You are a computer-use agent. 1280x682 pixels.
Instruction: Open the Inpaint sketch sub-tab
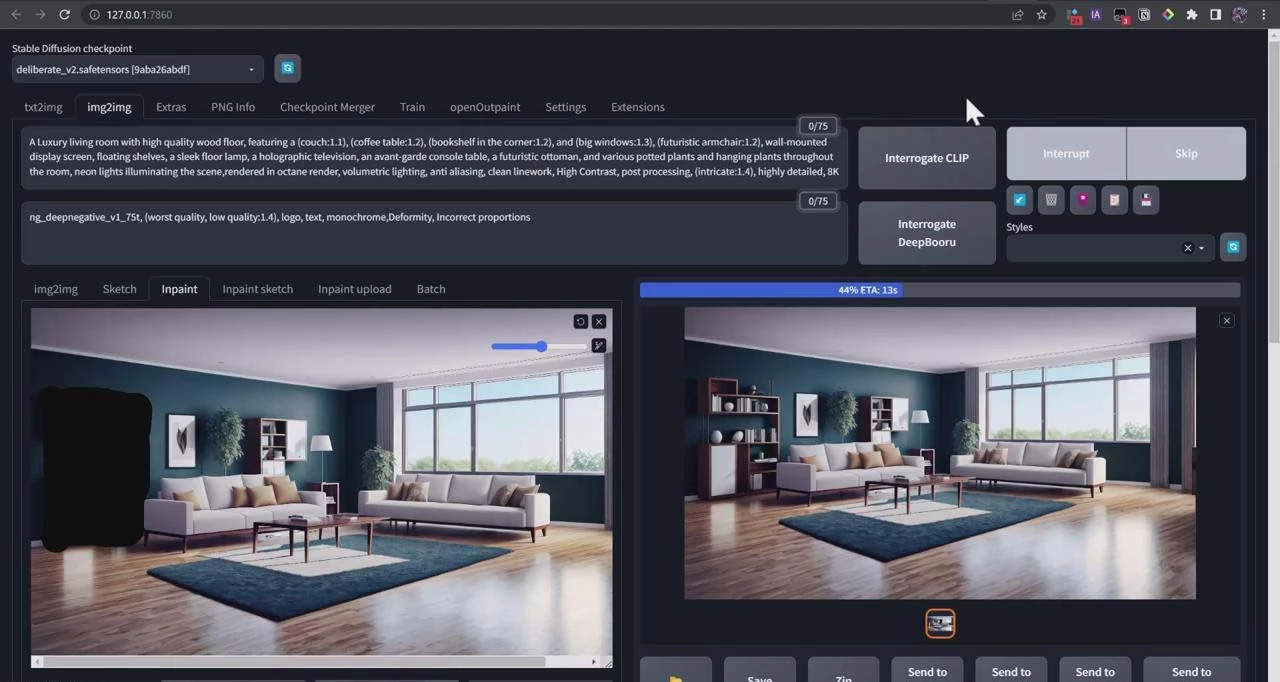[x=257, y=289]
